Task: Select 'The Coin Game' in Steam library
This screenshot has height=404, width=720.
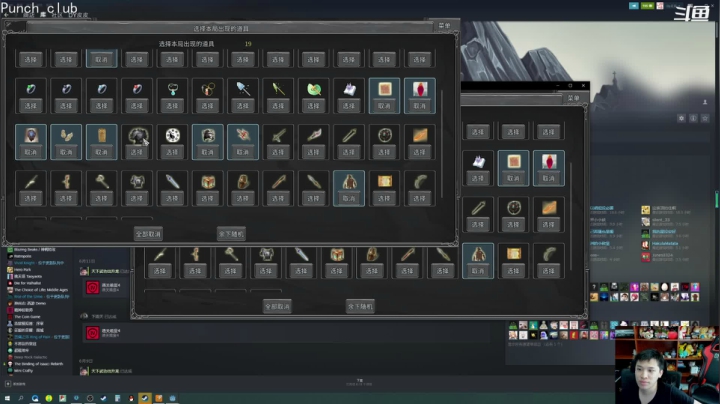Action: coord(27,317)
